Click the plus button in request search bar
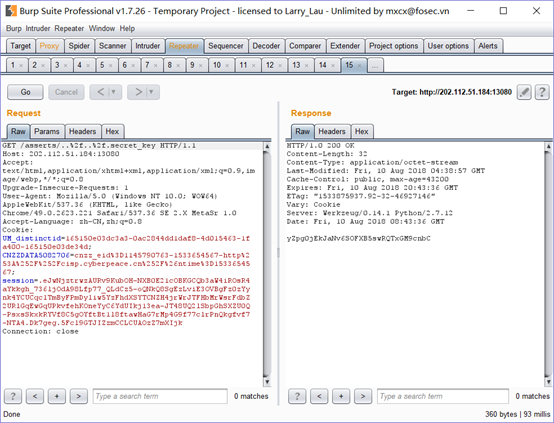Viewport: 554px width, 423px height. coord(57,396)
